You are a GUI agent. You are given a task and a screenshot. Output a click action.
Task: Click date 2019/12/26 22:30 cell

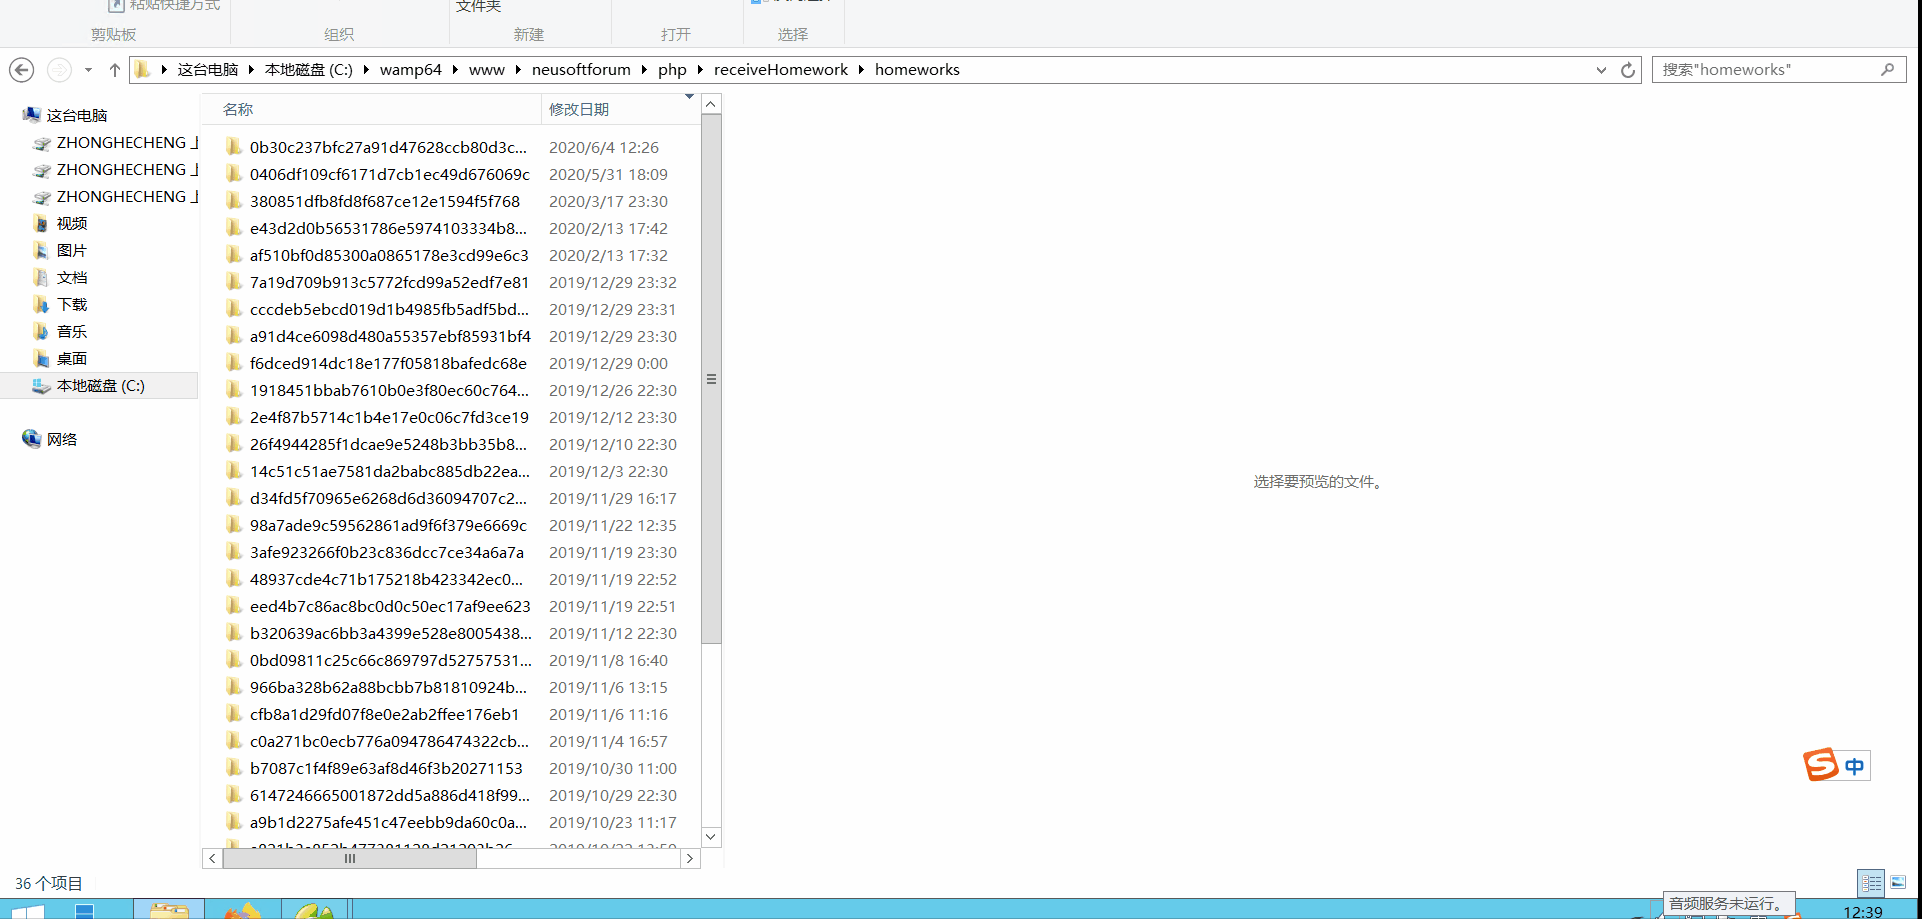click(613, 390)
